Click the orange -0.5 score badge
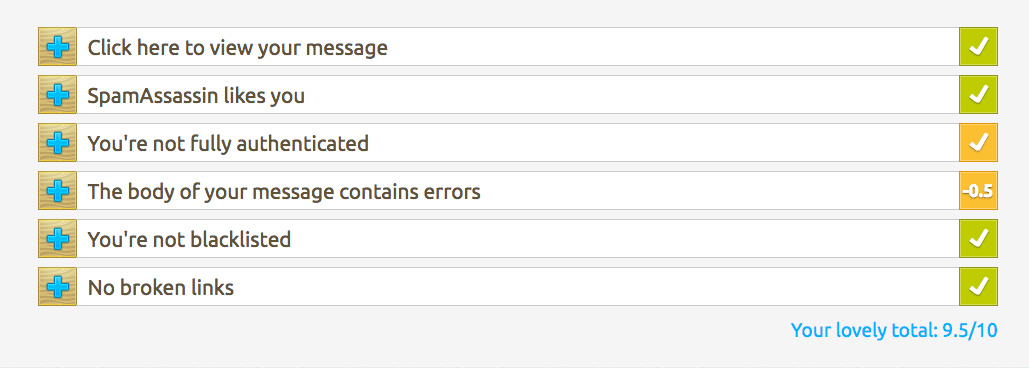The width and height of the screenshot is (1029, 368). pos(978,191)
